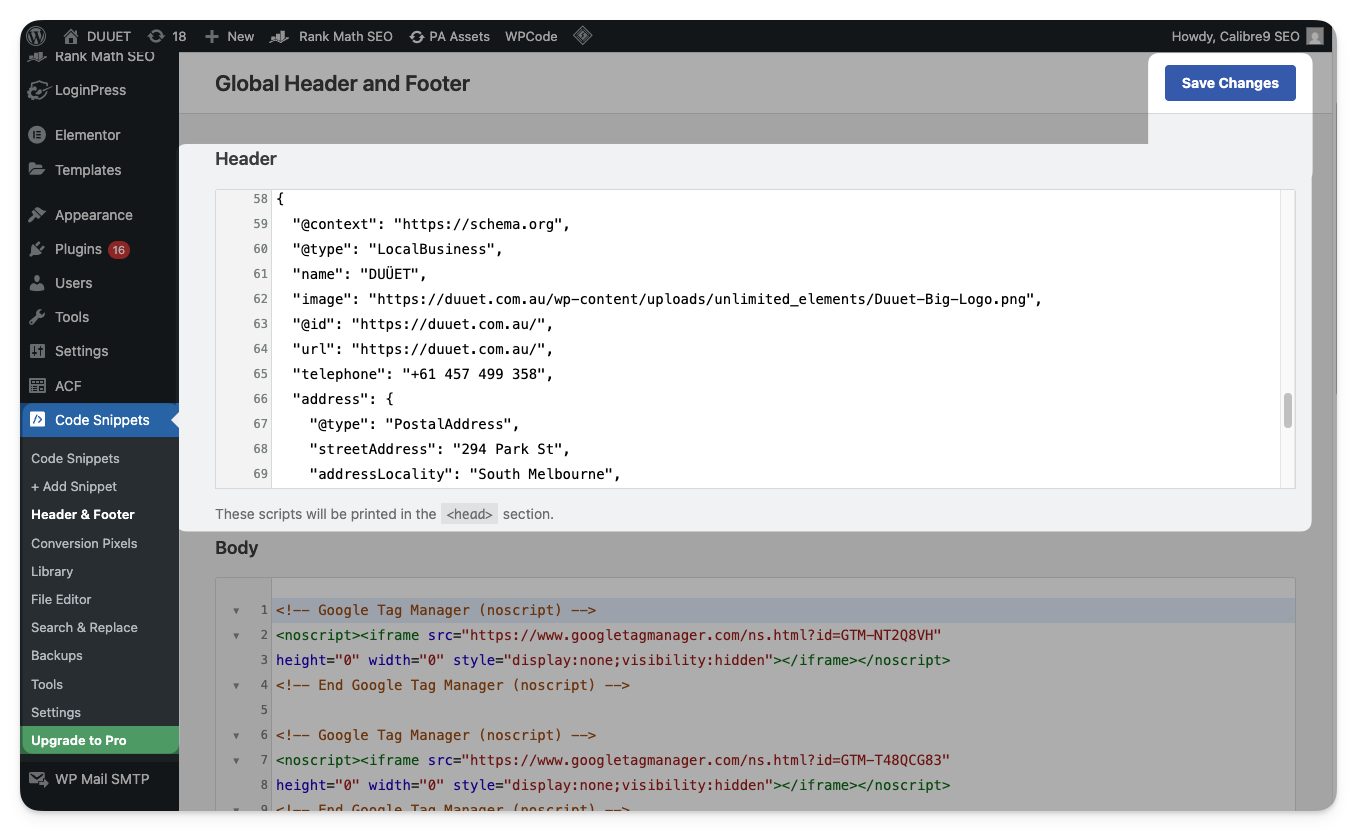Collapse fold arrow at Body line 4
Image resolution: width=1357 pixels, height=831 pixels.
tap(237, 685)
